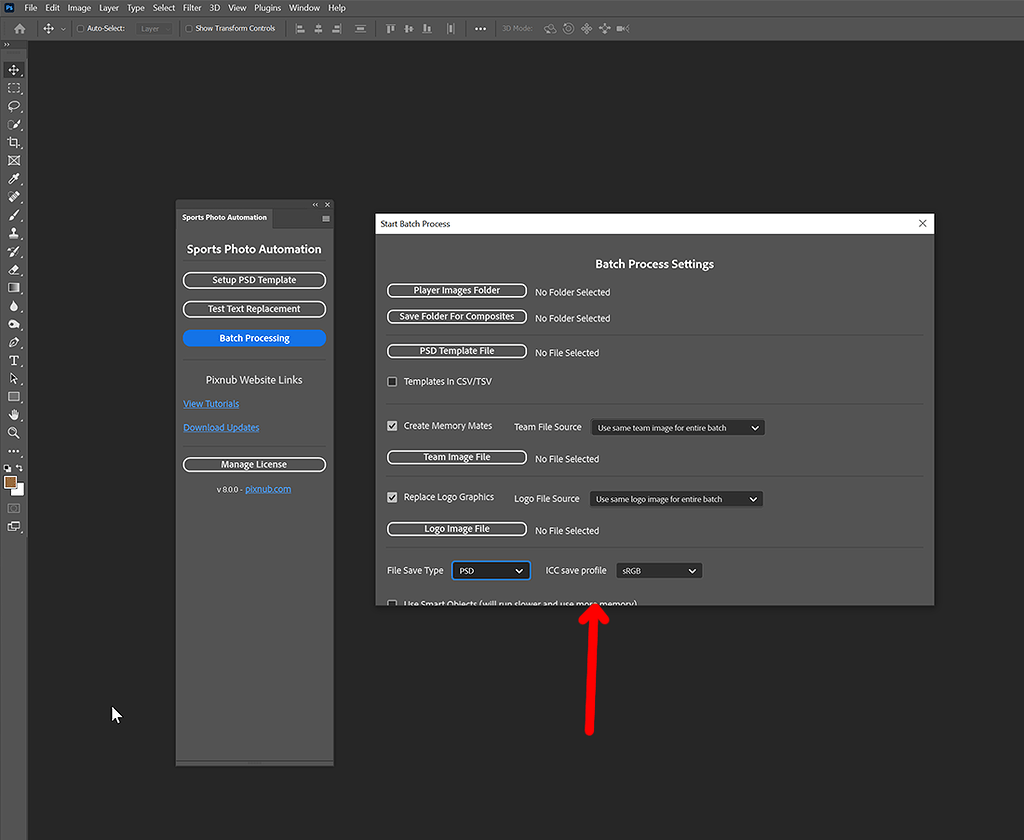1024x840 pixels.
Task: Select the Hand tool
Action: (x=13, y=414)
